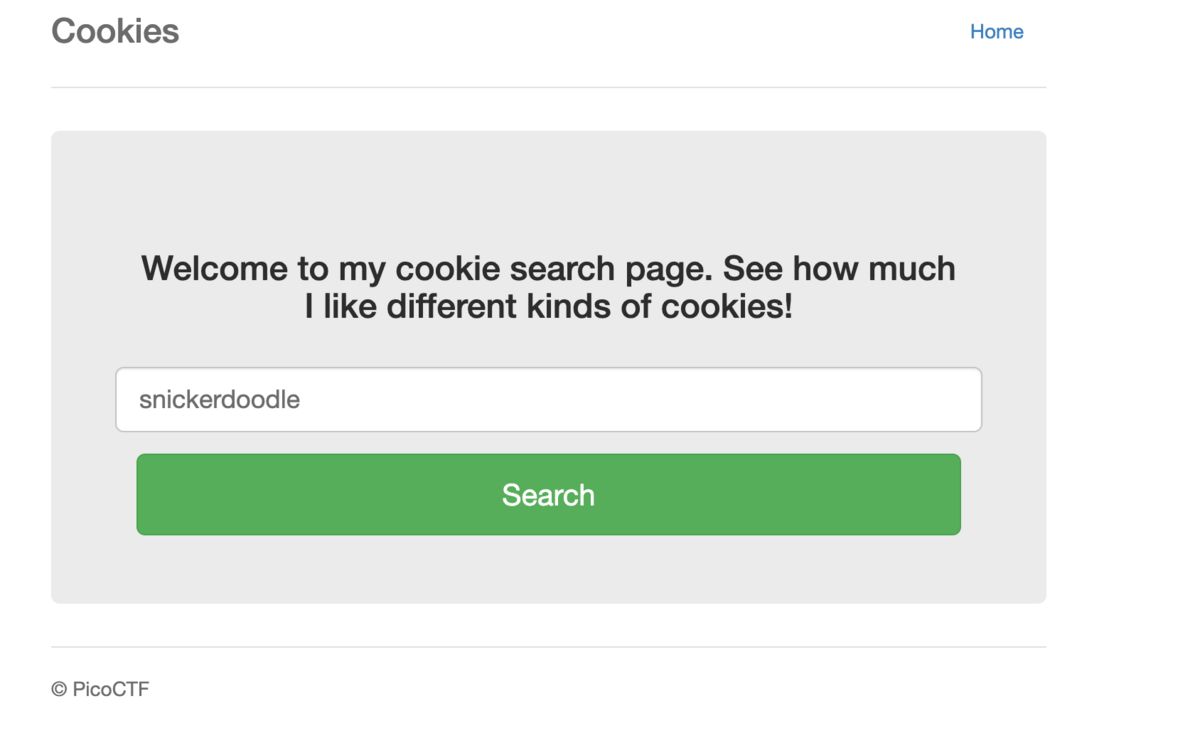Click the Home navigation link
The height and width of the screenshot is (738, 1200).
[996, 32]
